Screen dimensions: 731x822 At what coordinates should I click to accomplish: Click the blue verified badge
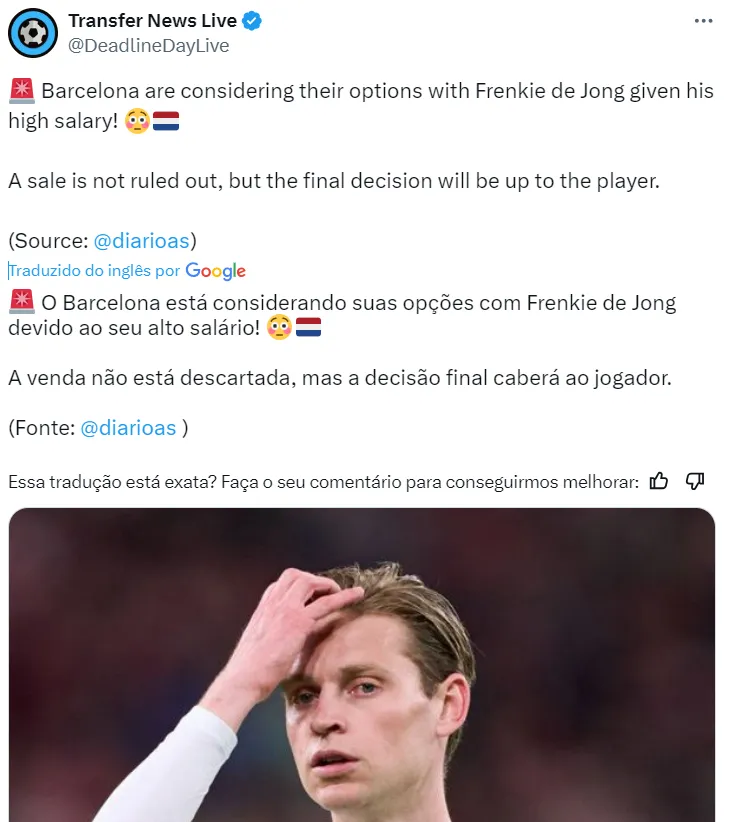(254, 21)
